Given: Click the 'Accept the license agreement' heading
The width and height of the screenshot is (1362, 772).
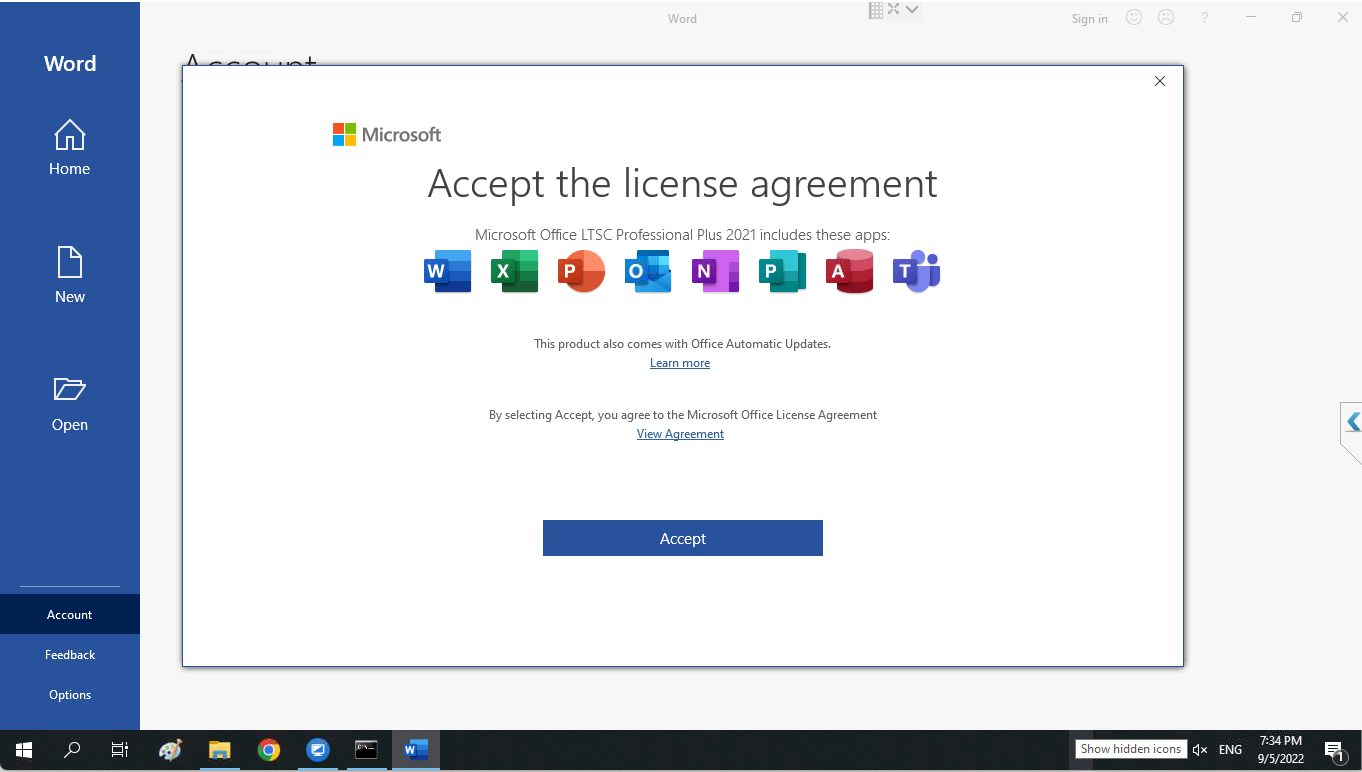Looking at the screenshot, I should [683, 183].
